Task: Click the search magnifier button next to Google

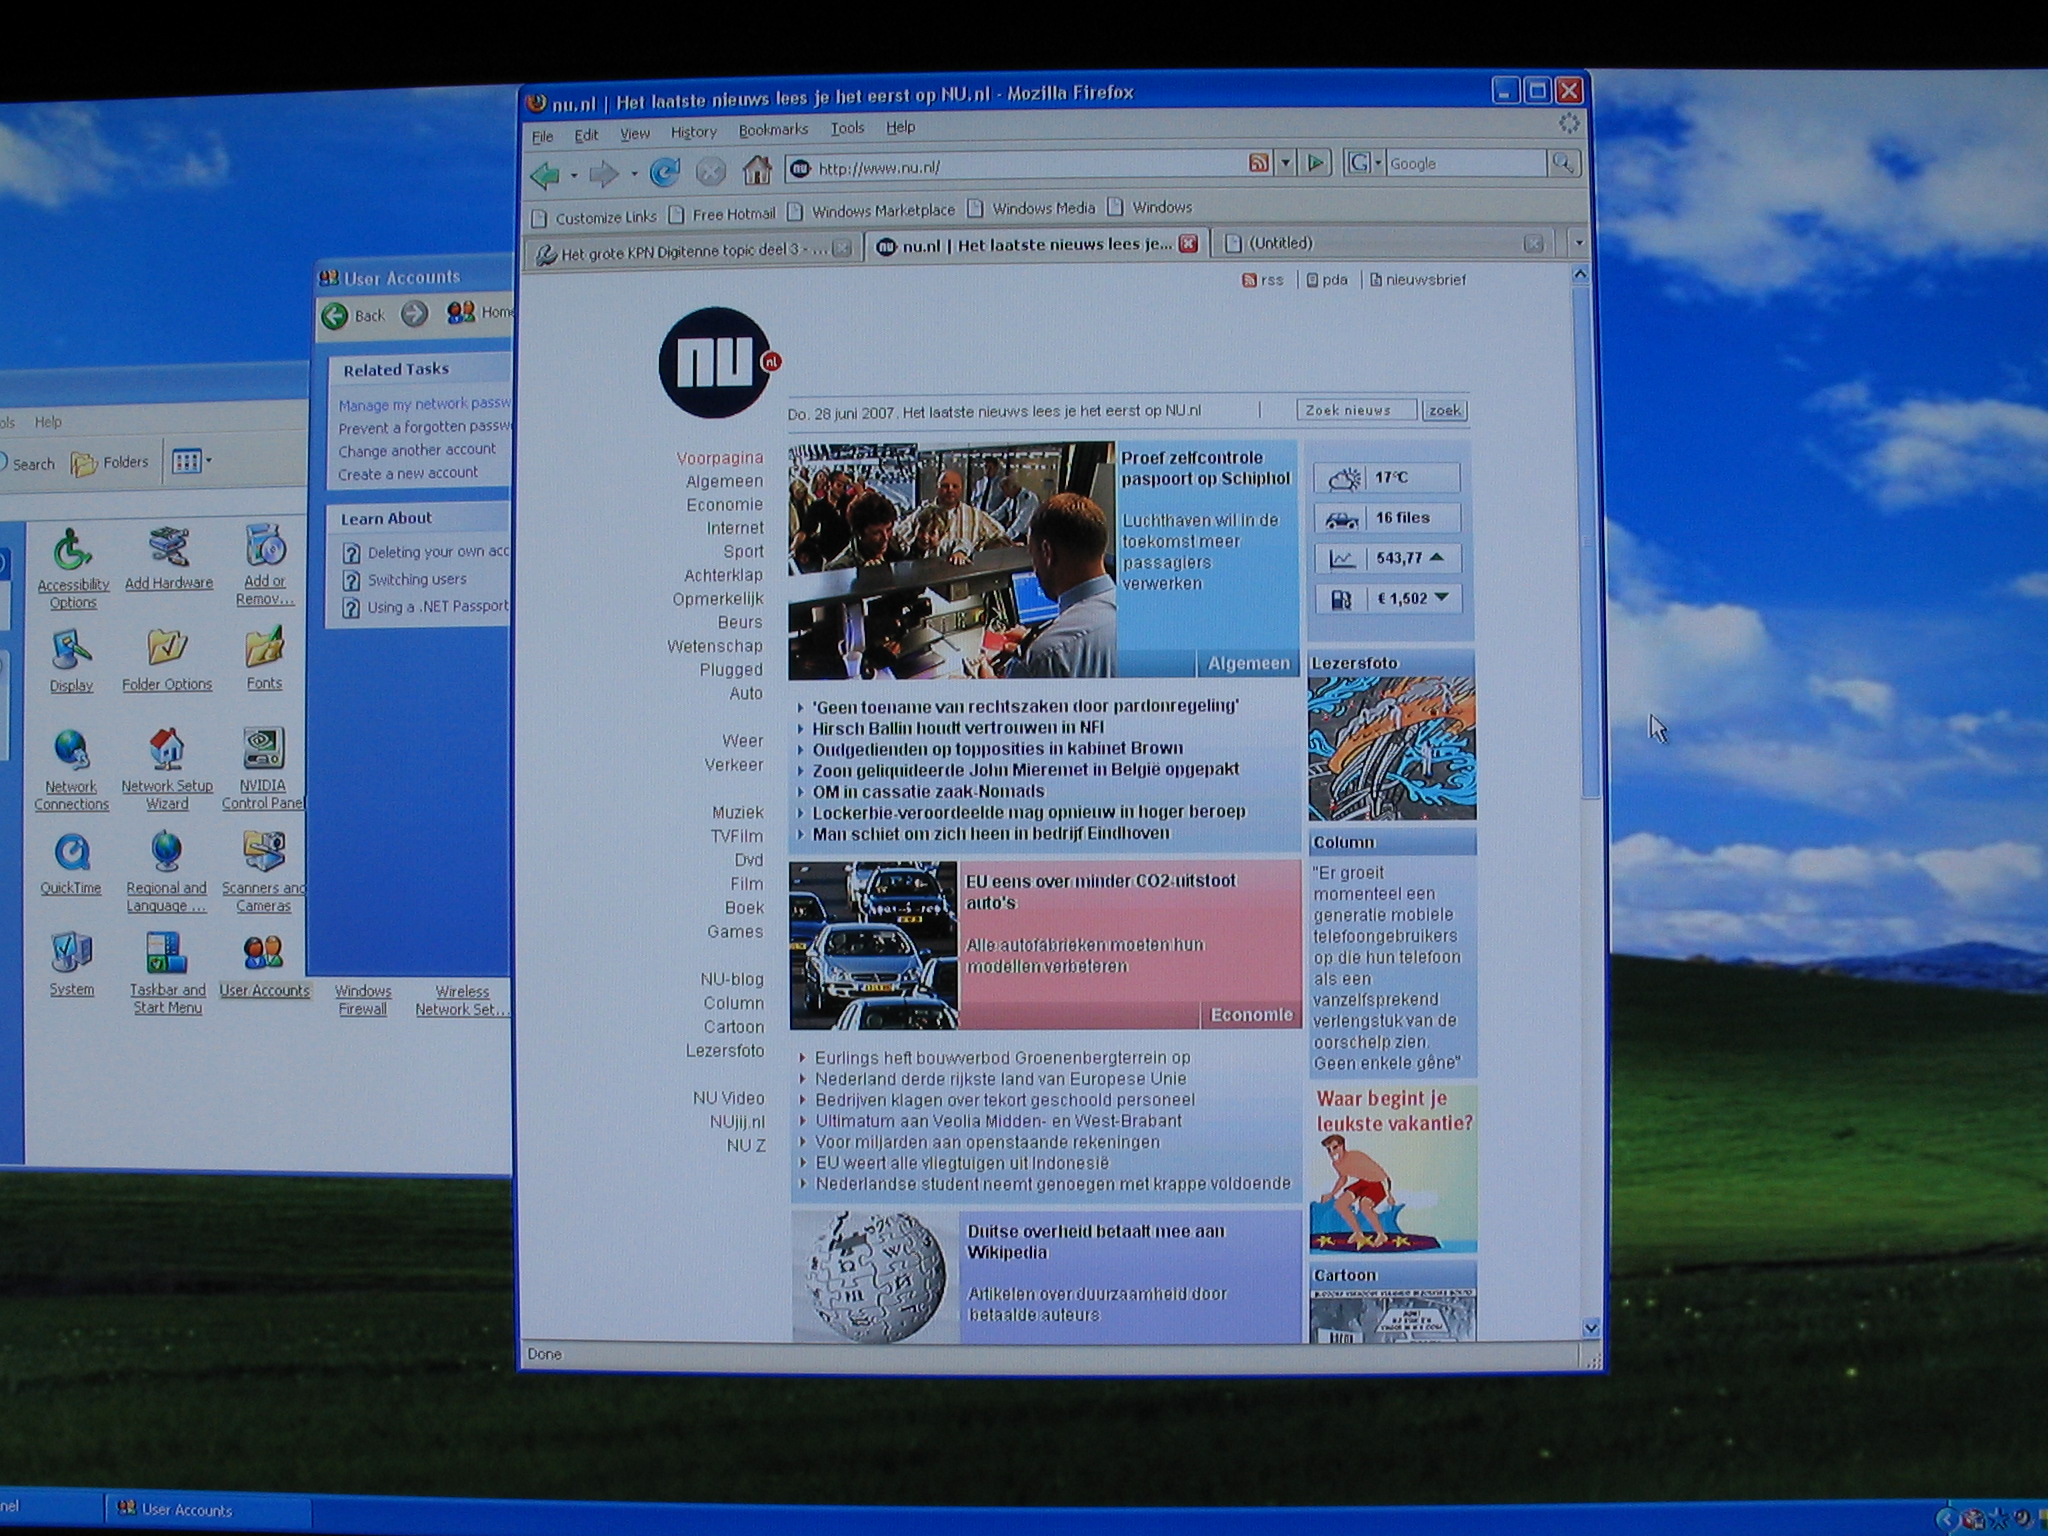Action: click(1563, 163)
